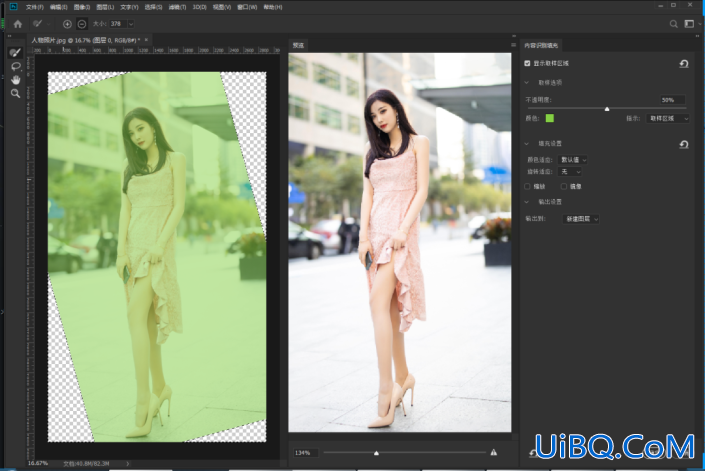Image resolution: width=705 pixels, height=471 pixels.
Task: Reset the sampling options with top reset icon
Action: click(x=684, y=64)
